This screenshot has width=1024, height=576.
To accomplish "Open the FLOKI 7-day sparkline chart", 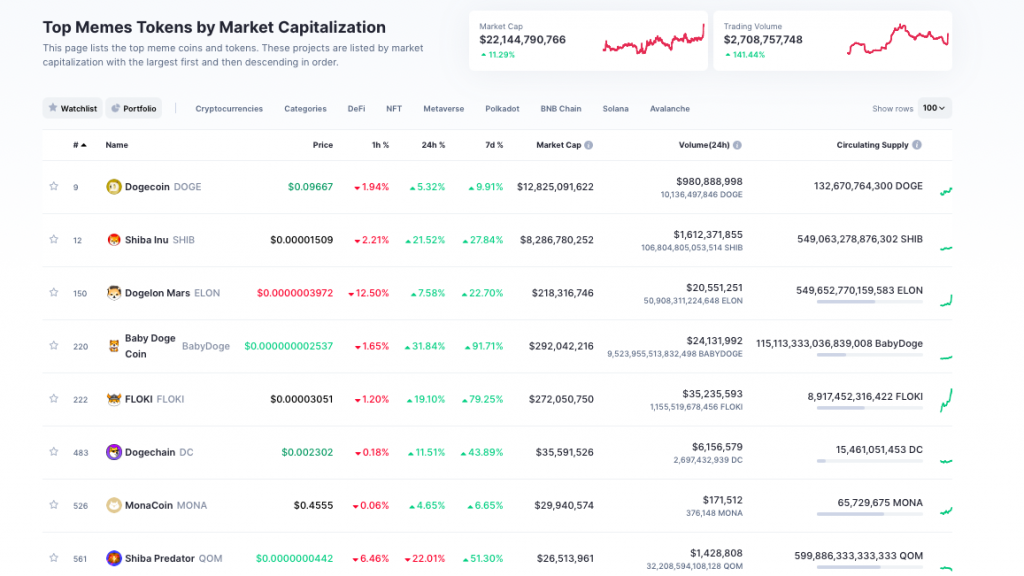I will 946,400.
